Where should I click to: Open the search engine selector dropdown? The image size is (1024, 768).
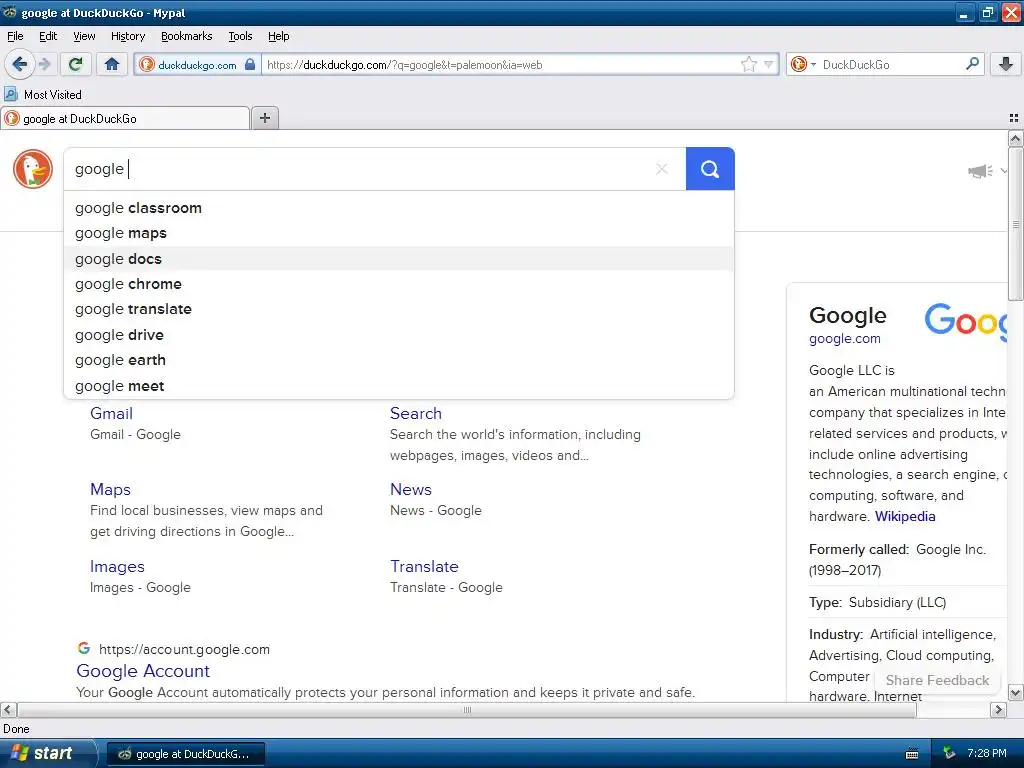(803, 64)
